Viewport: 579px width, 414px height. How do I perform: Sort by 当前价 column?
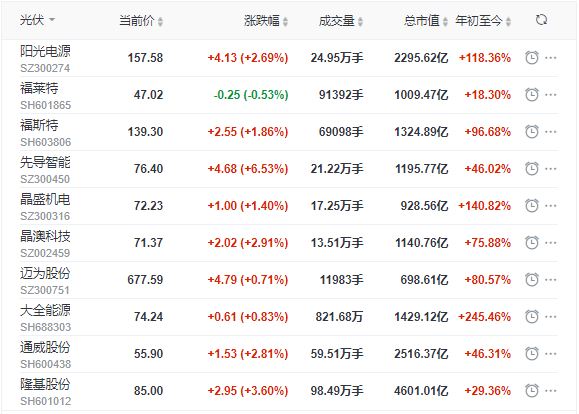click(141, 21)
